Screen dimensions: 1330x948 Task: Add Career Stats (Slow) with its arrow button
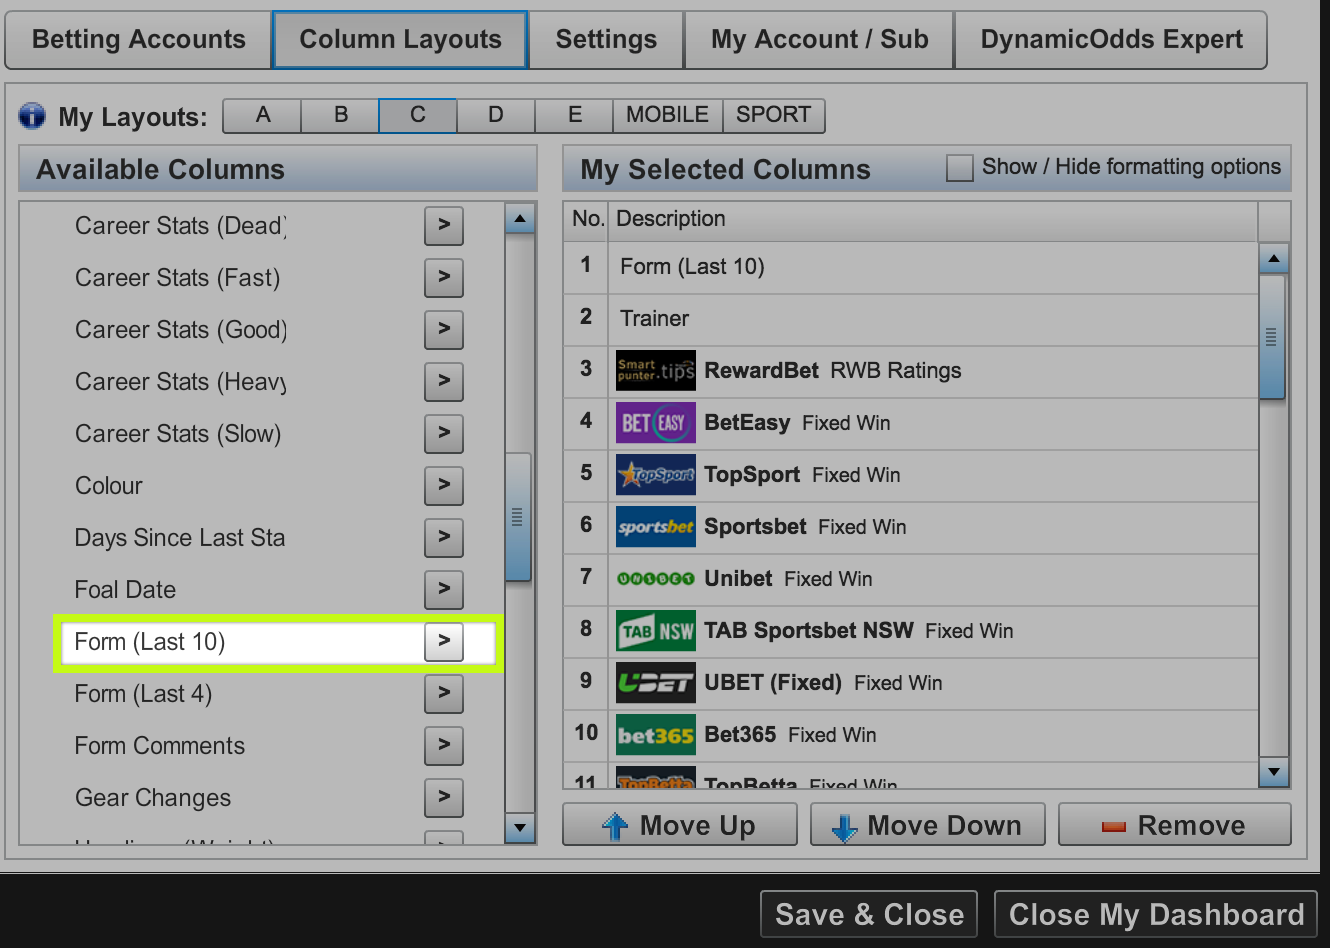point(444,434)
